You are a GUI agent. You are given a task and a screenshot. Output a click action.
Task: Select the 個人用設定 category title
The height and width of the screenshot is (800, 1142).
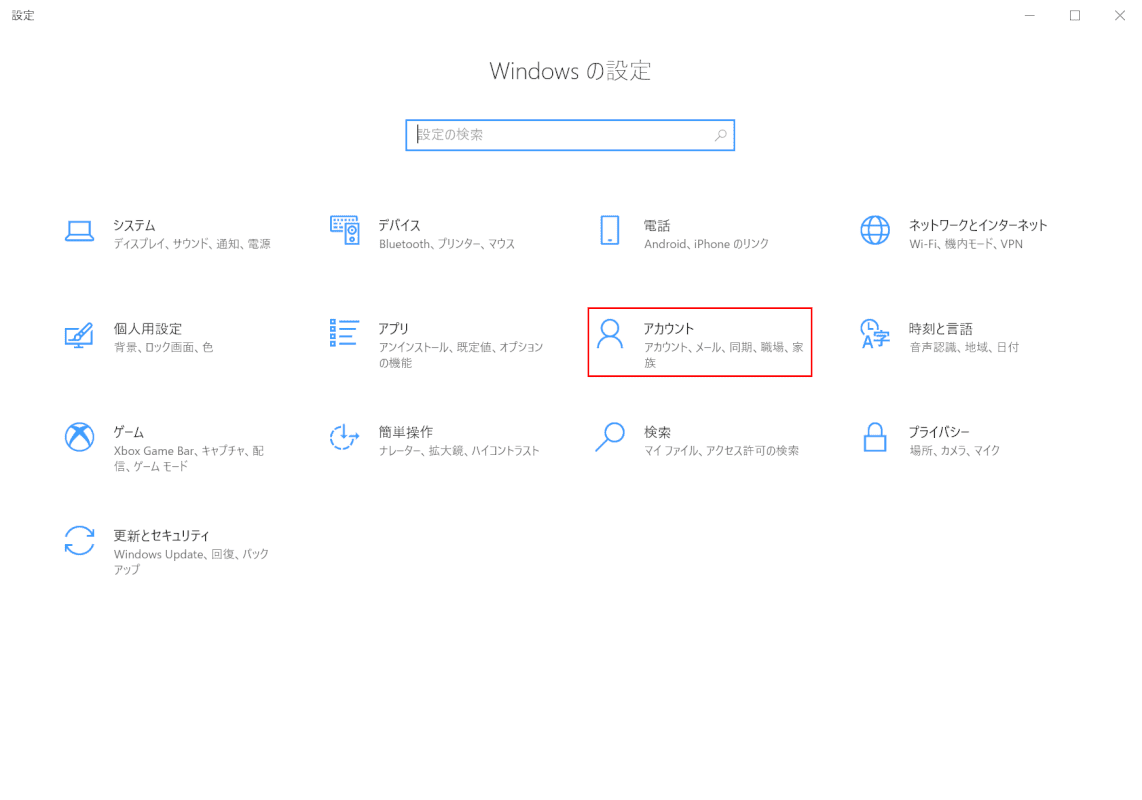[x=148, y=329]
